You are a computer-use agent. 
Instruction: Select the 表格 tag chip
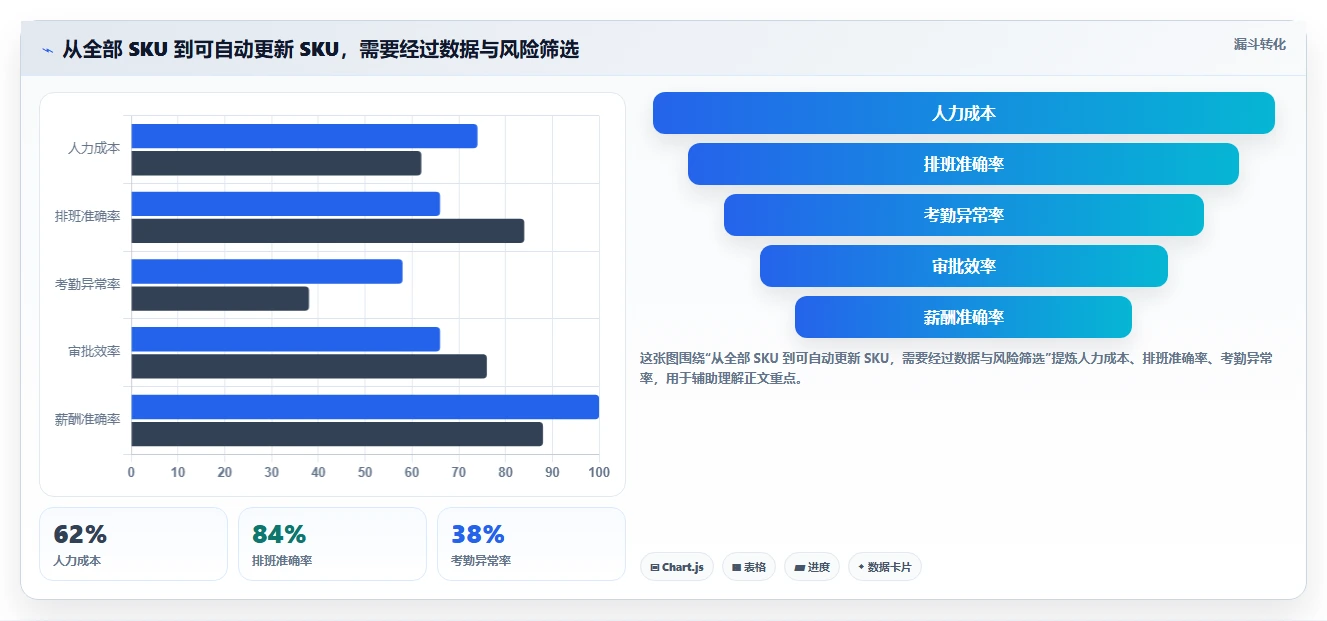click(749, 567)
